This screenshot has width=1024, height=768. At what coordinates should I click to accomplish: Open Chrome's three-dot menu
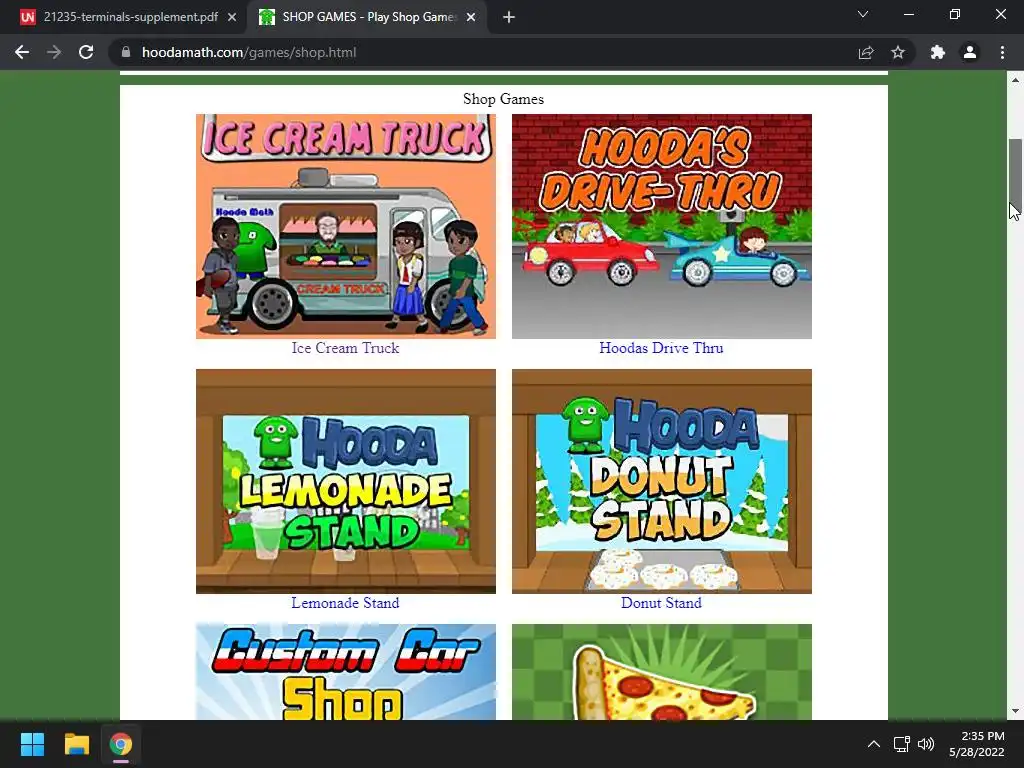[x=1002, y=52]
